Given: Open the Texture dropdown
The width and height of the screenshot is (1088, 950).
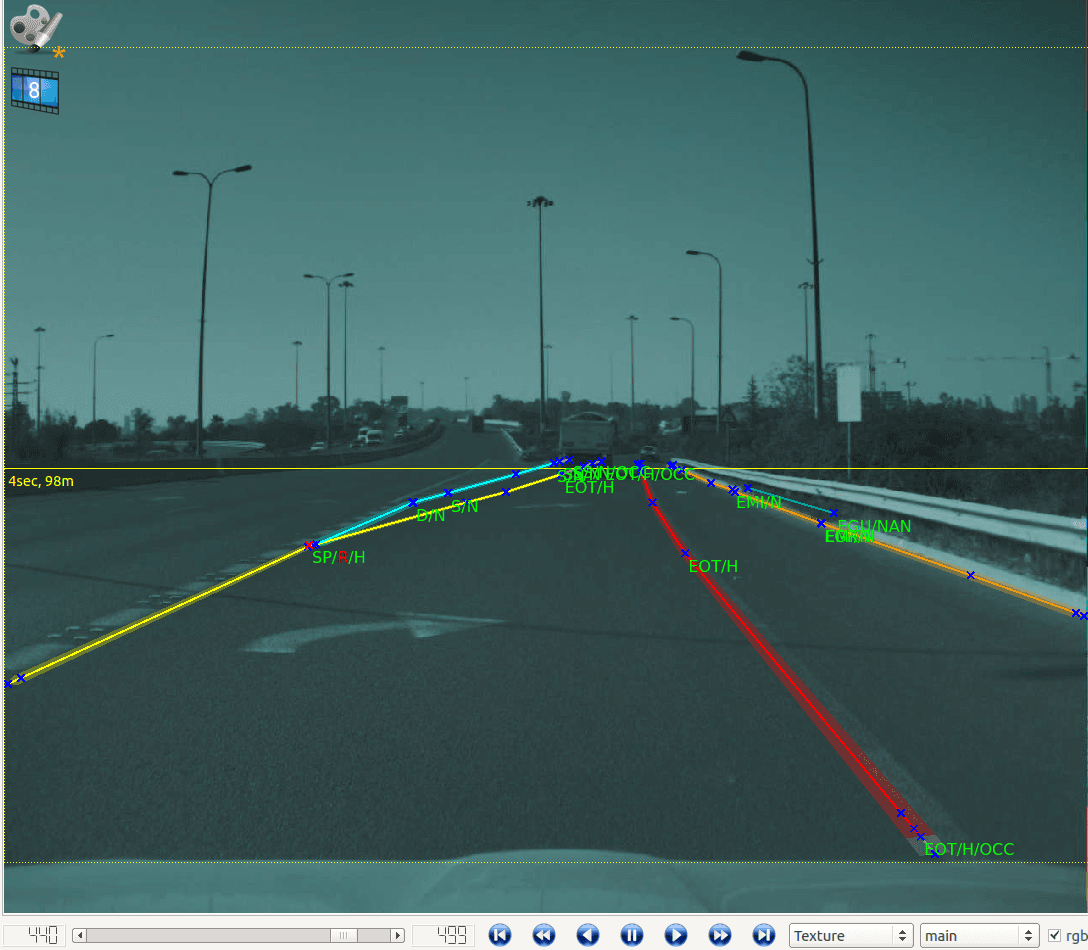Looking at the screenshot, I should point(851,935).
